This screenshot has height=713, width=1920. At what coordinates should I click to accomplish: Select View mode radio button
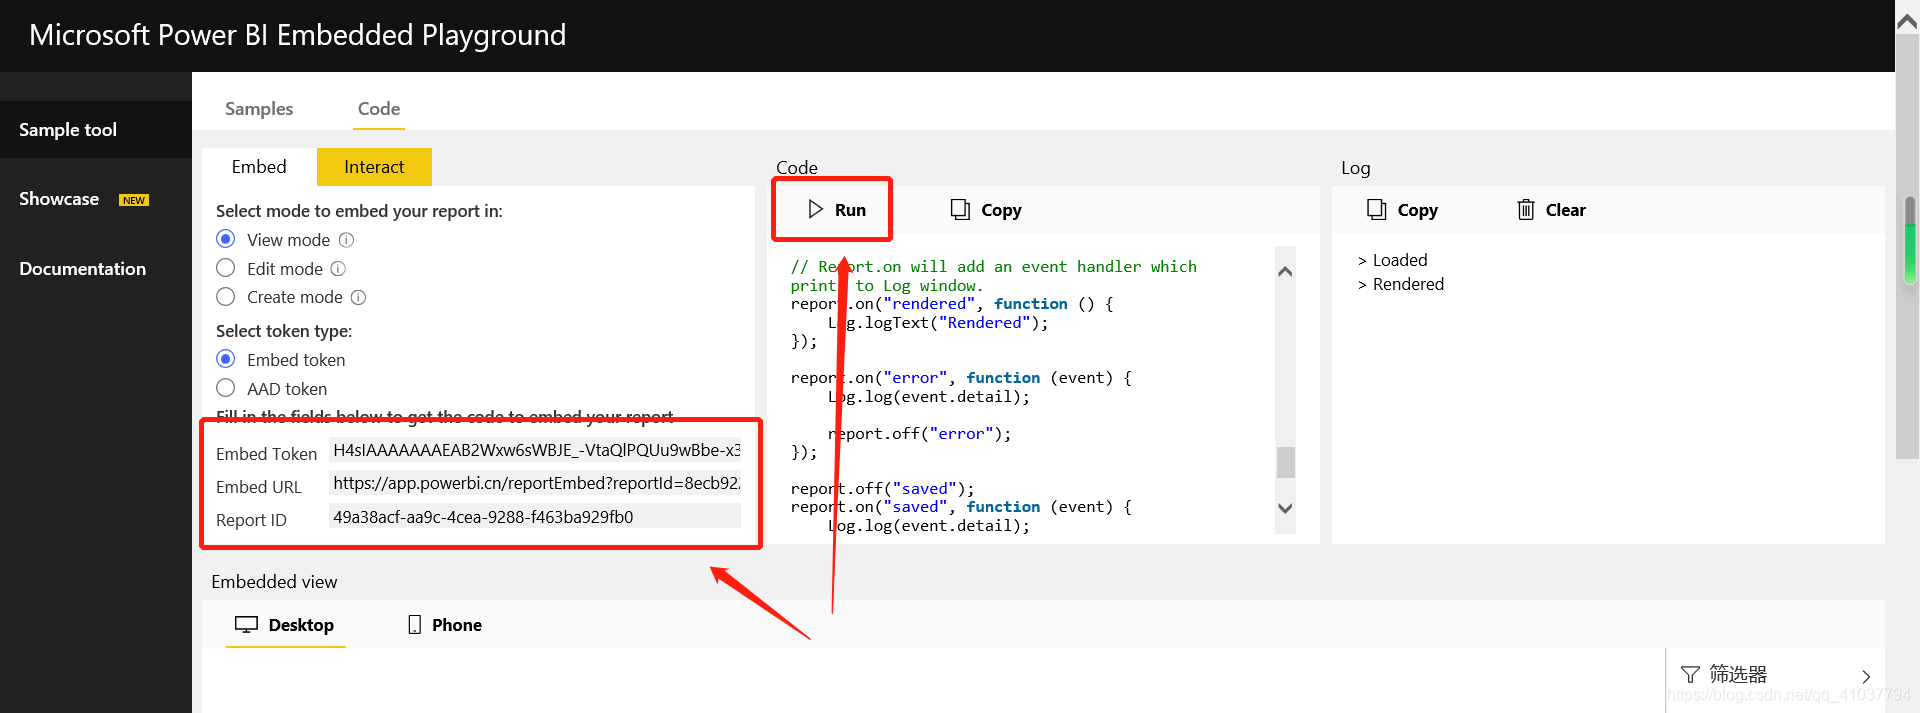pos(226,239)
